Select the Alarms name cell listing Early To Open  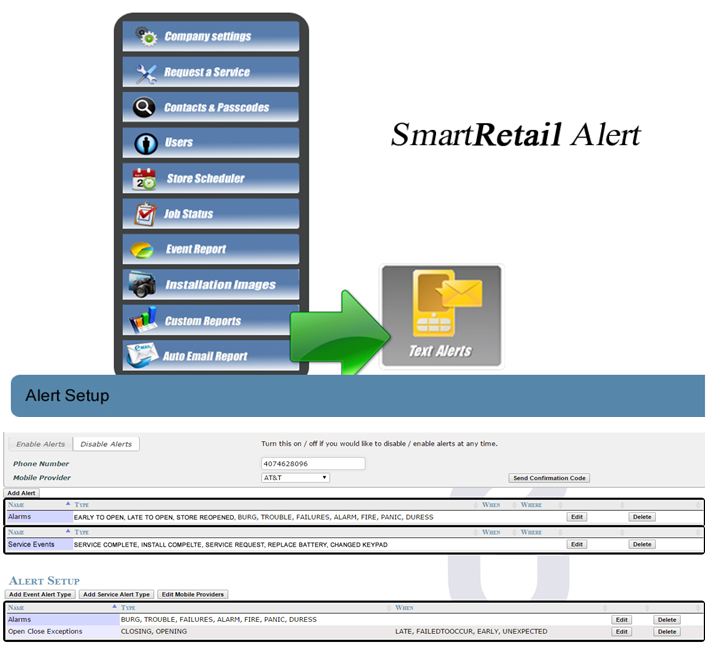click(39, 517)
